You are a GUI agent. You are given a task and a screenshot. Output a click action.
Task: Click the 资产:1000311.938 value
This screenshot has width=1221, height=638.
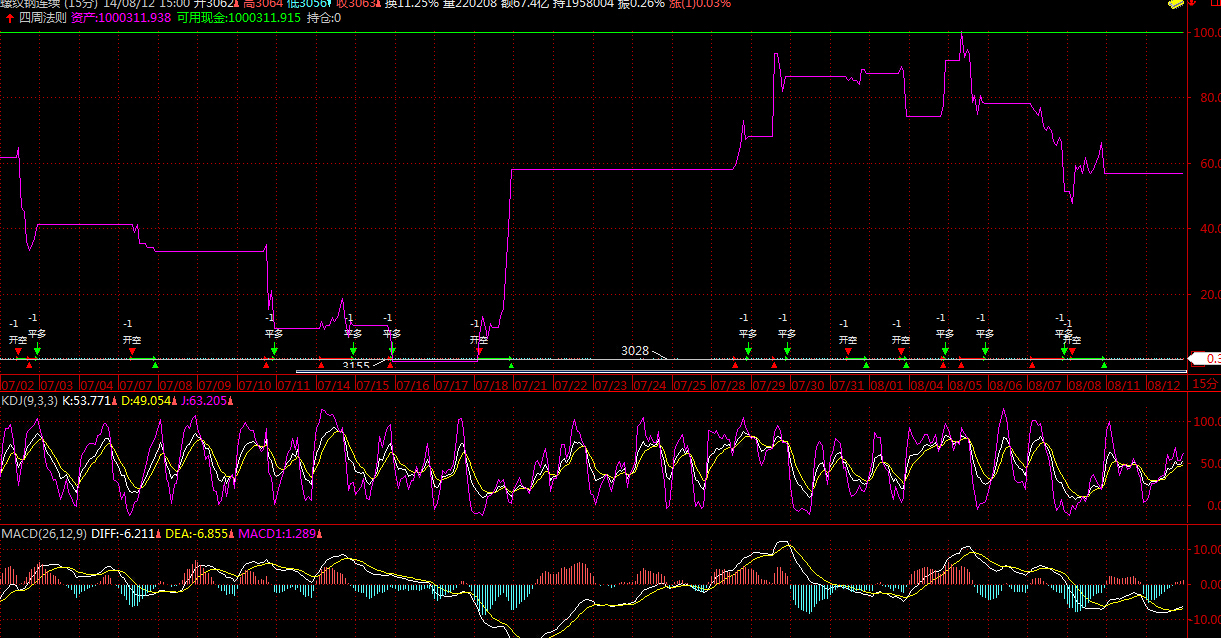[121, 18]
